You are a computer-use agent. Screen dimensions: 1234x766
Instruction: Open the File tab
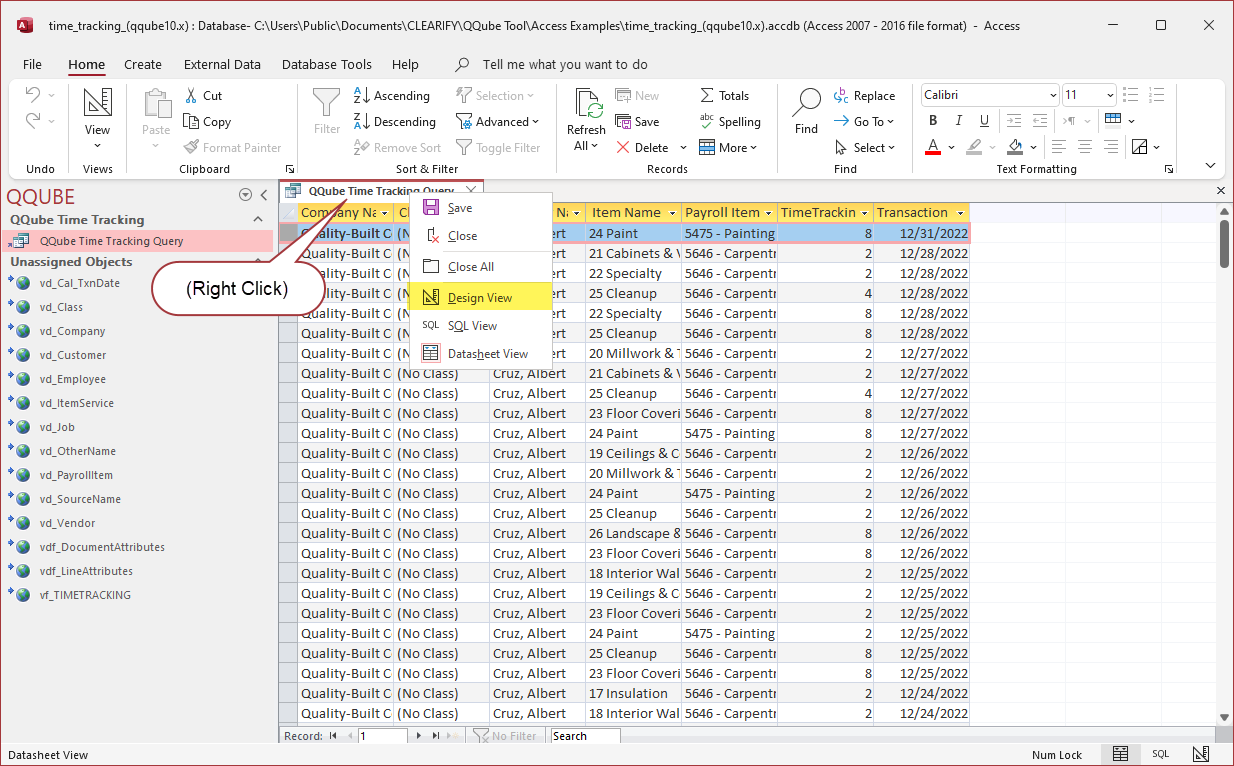(32, 64)
